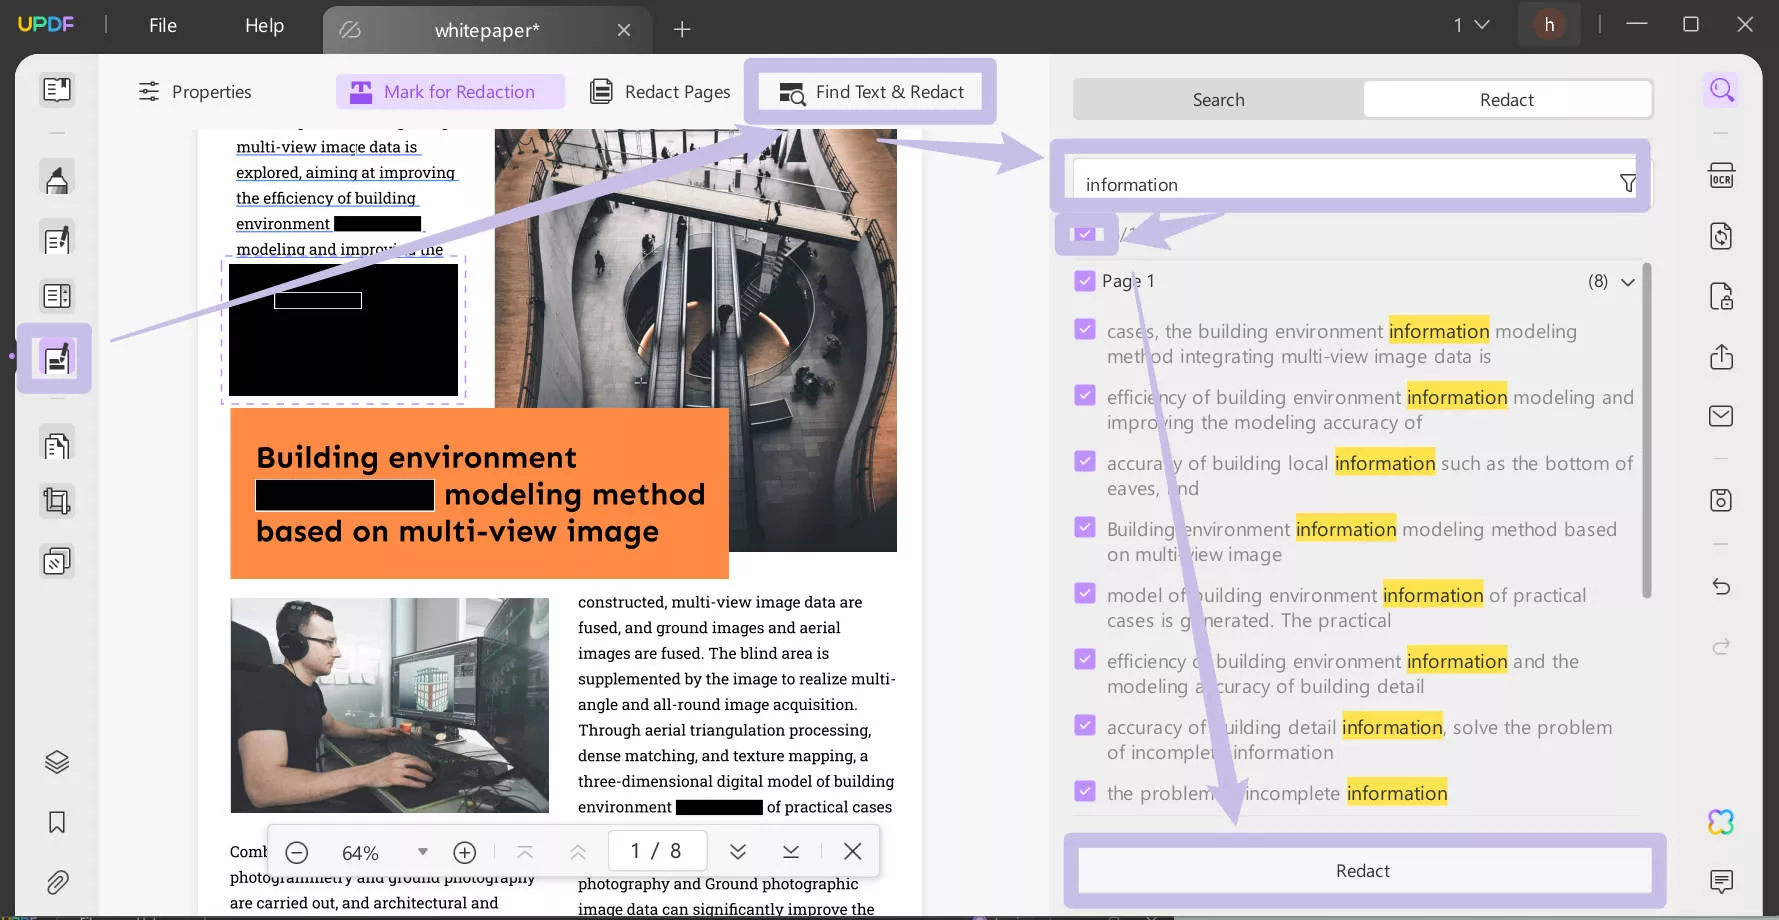Close the page navigation bar
Screen dimensions: 1779x920
coord(852,851)
